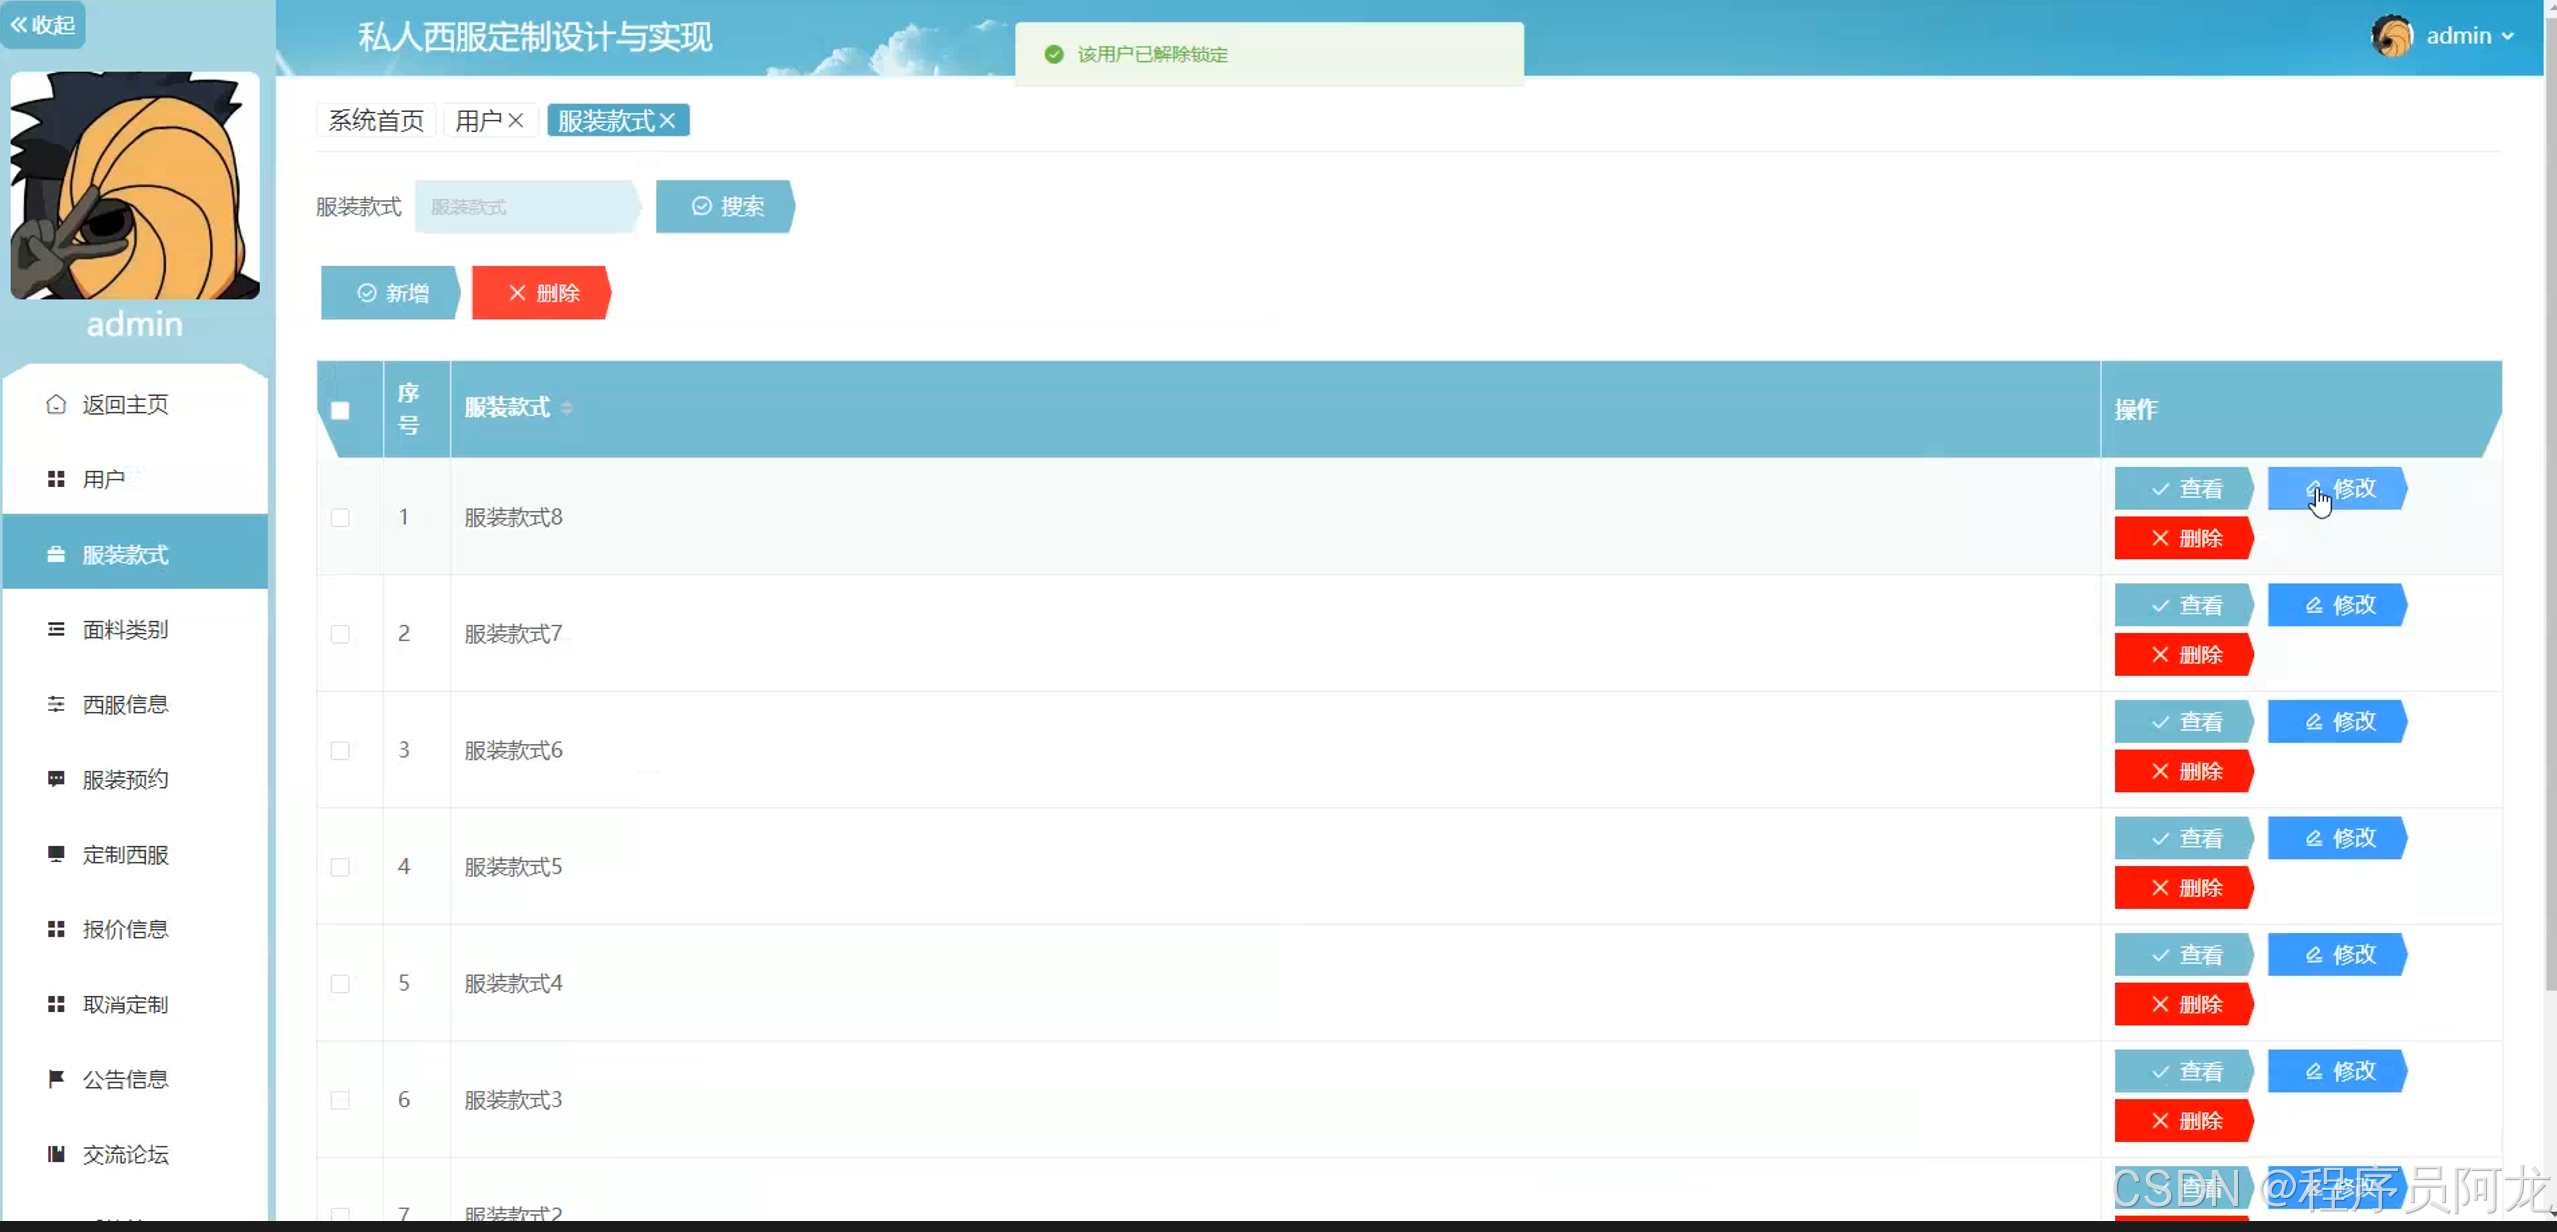
Task: Close the 服装款式 tab with its X
Action: click(668, 121)
